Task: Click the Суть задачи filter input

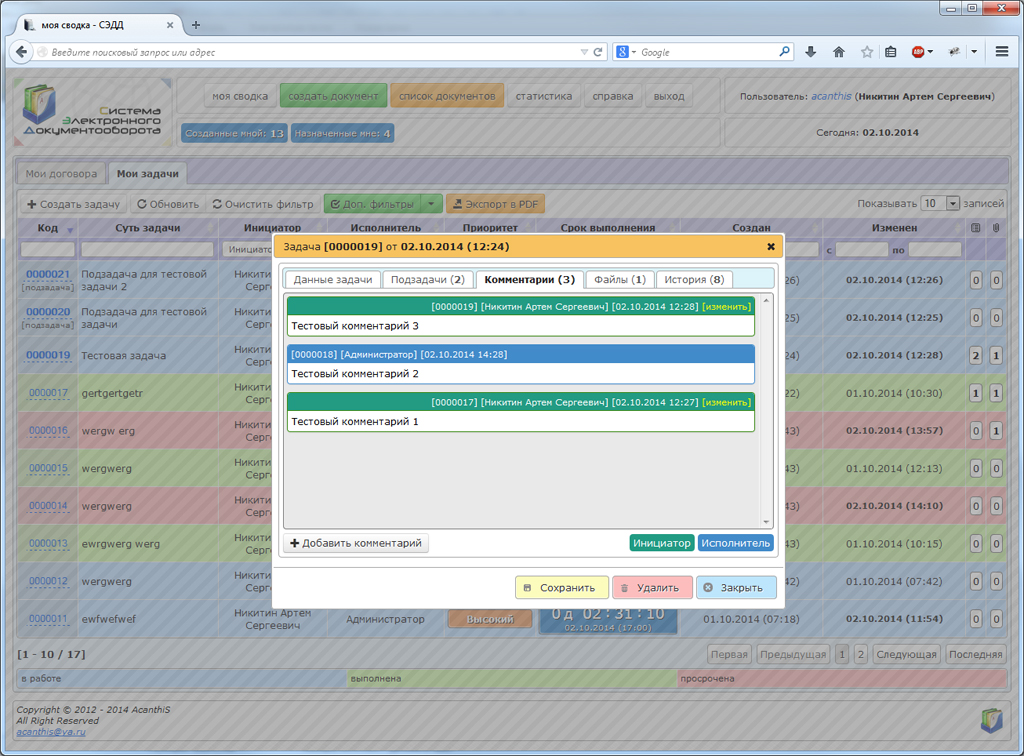Action: coord(147,249)
